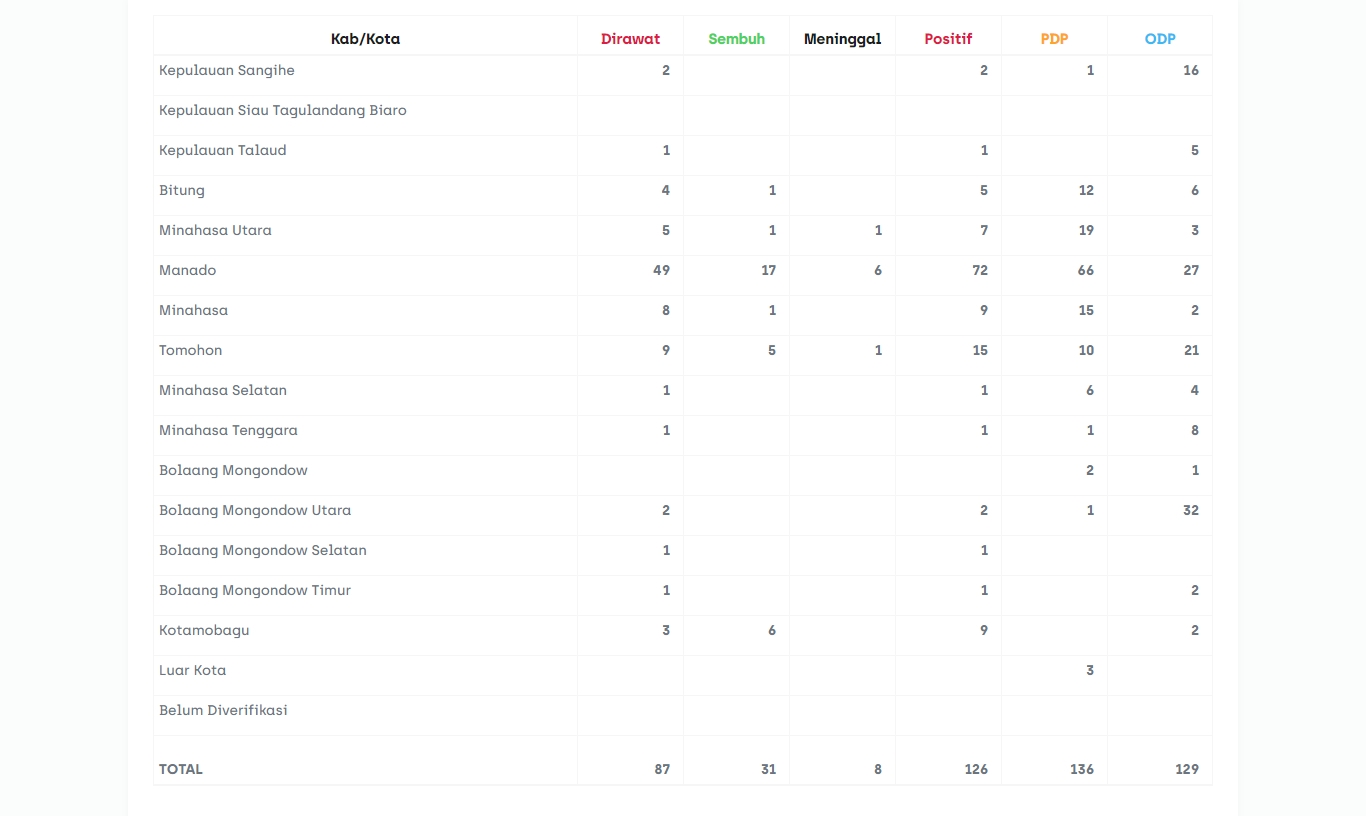The width and height of the screenshot is (1366, 816).
Task: Select the Bolaang Mongondow Selatan row name
Action: pos(263,551)
